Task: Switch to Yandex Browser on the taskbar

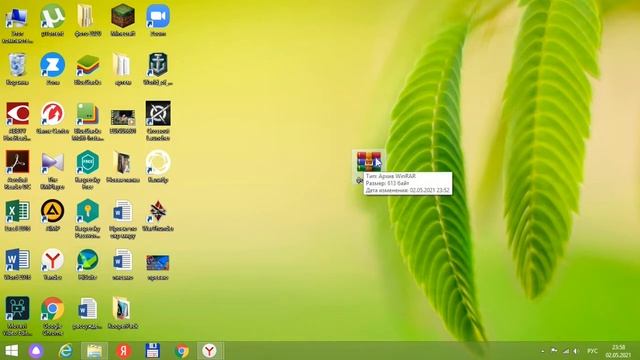Action: (x=210, y=351)
